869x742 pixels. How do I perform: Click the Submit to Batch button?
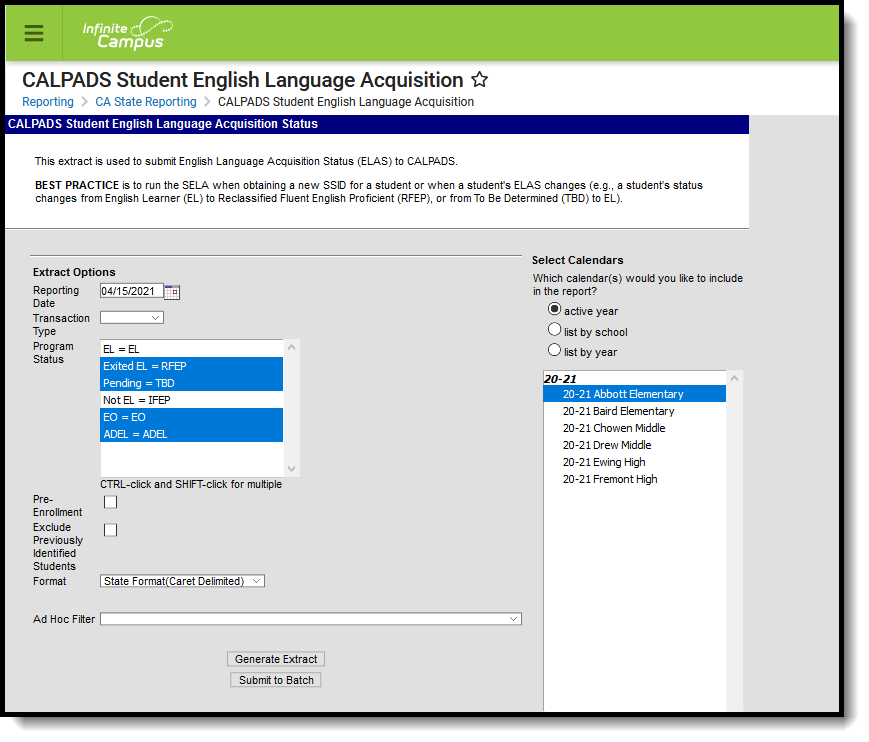pyautogui.click(x=276, y=680)
